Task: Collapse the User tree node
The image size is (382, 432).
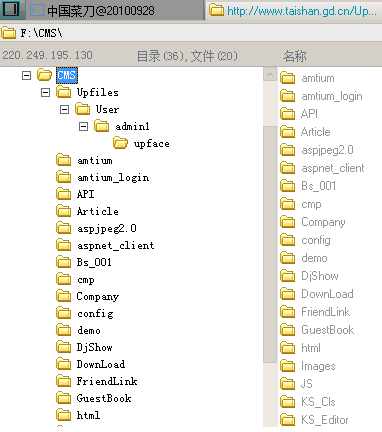Action: click(x=64, y=109)
